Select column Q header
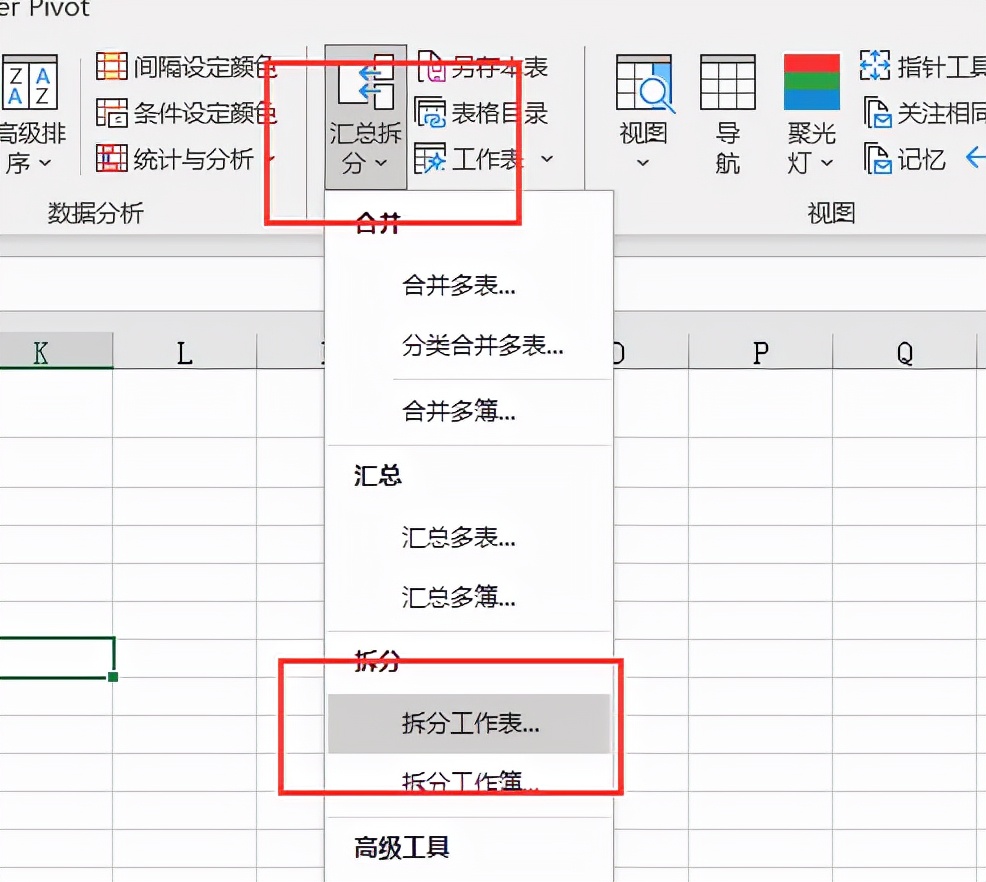 pyautogui.click(x=905, y=352)
